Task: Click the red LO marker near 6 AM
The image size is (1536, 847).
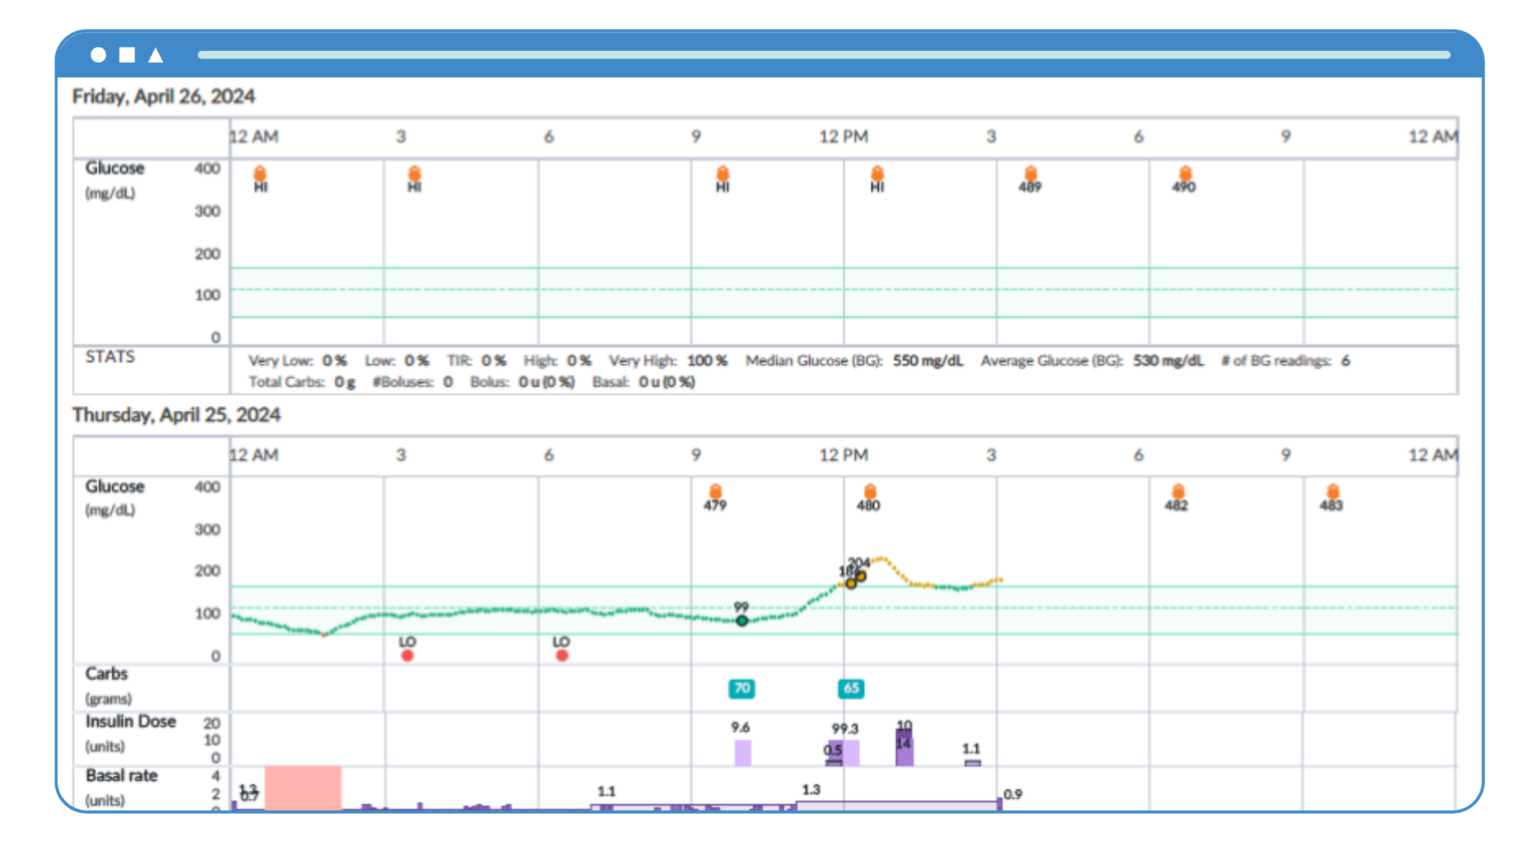Action: point(562,656)
